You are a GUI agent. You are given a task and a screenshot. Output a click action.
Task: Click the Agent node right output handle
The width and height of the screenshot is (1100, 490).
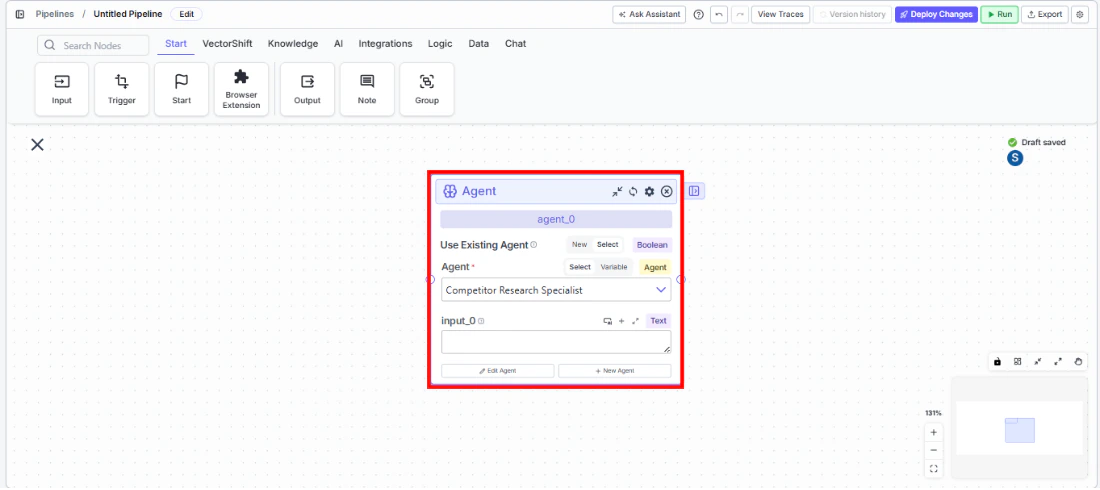coord(680,279)
